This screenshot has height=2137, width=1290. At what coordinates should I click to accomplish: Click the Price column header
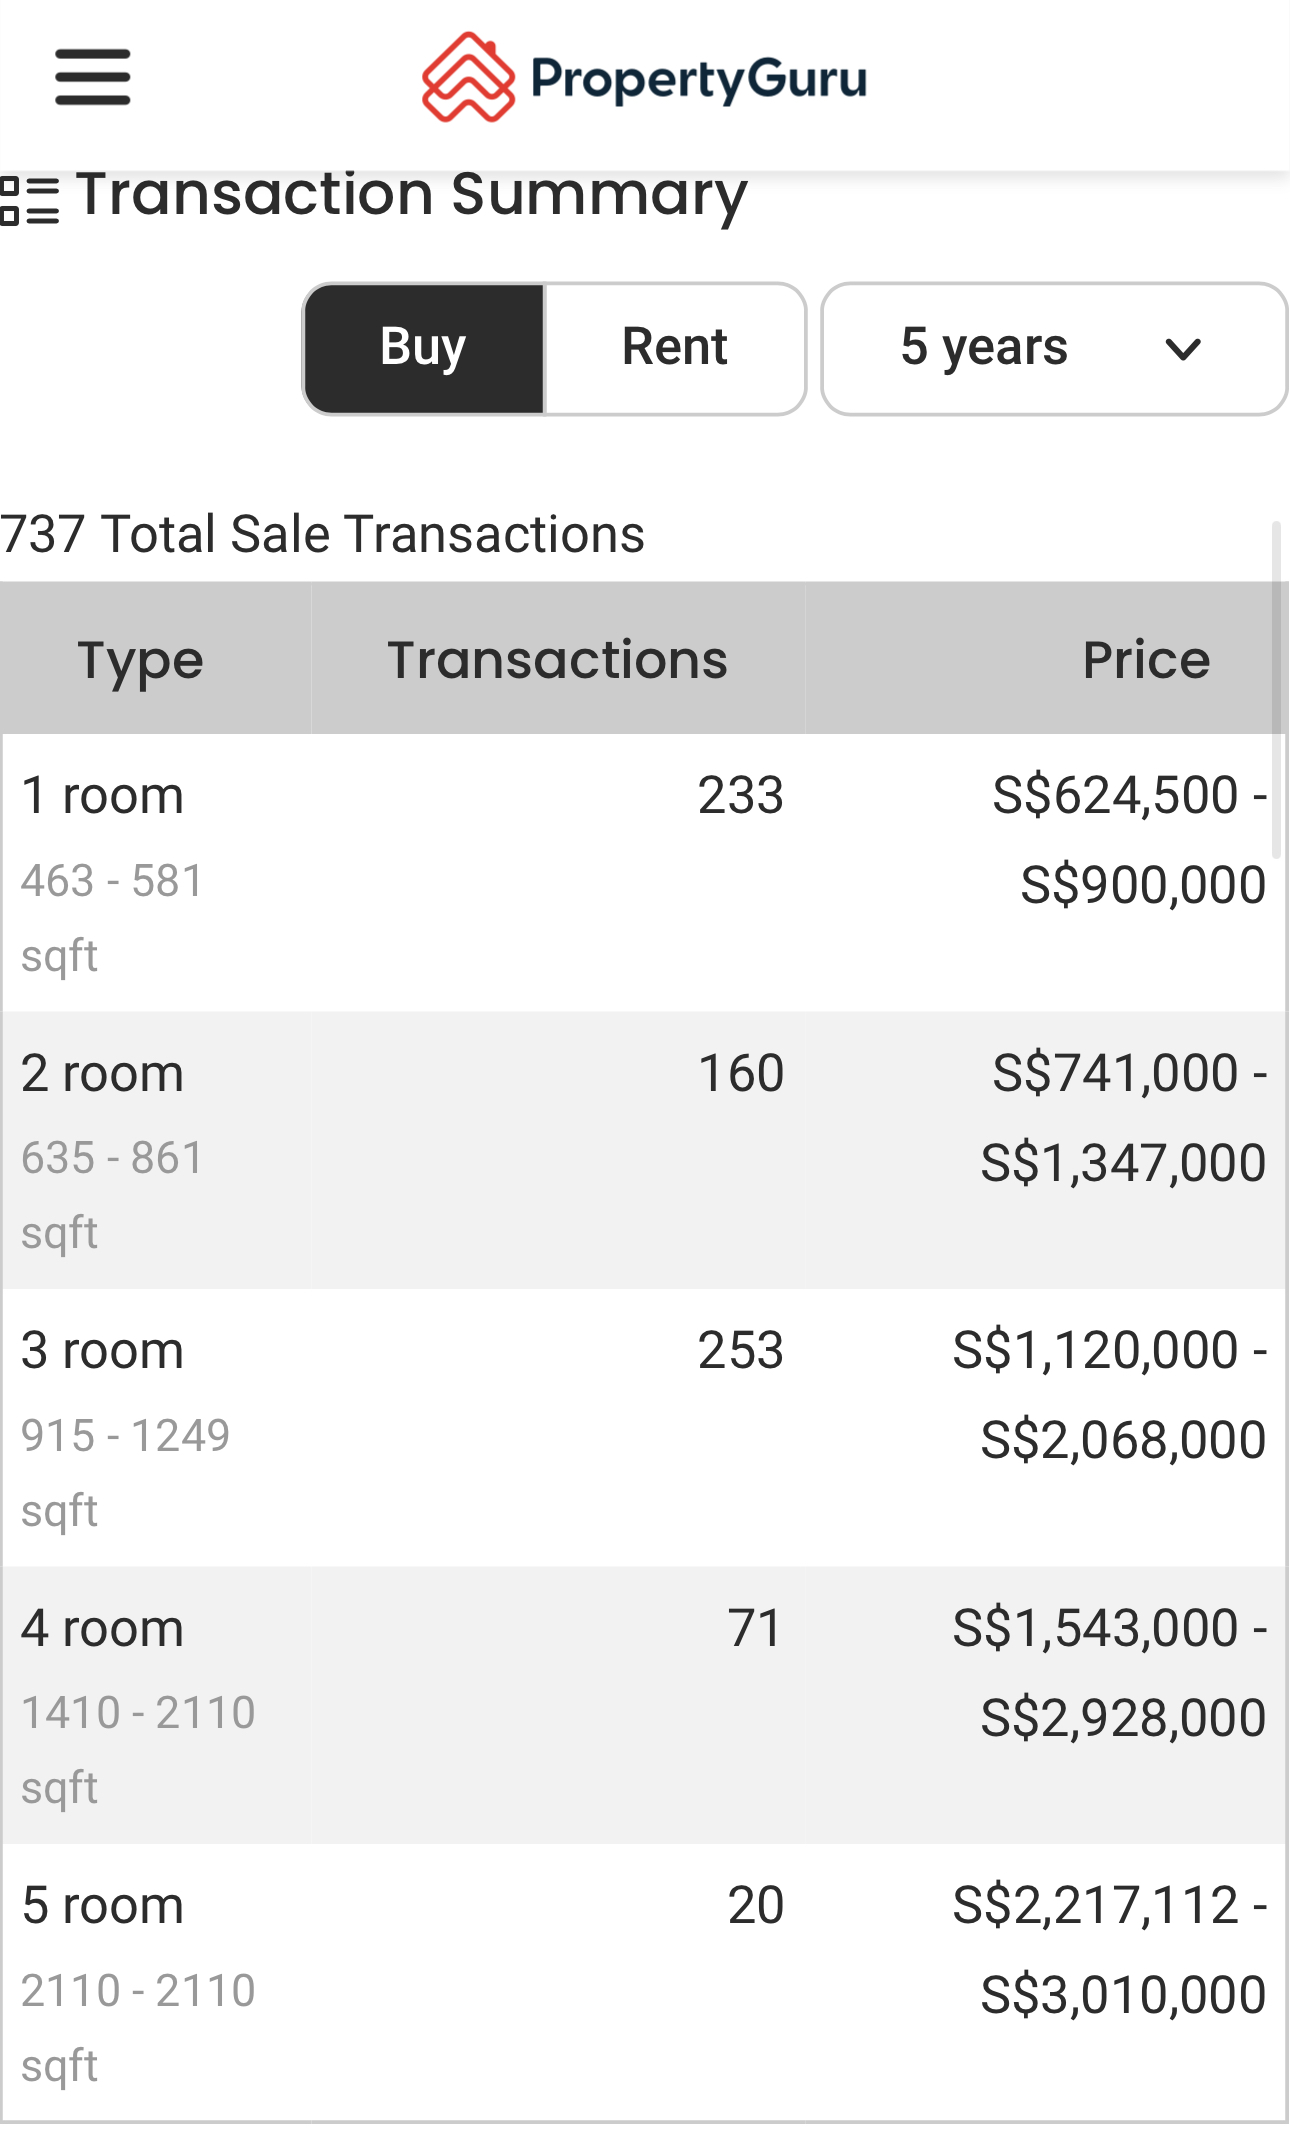coord(1146,660)
